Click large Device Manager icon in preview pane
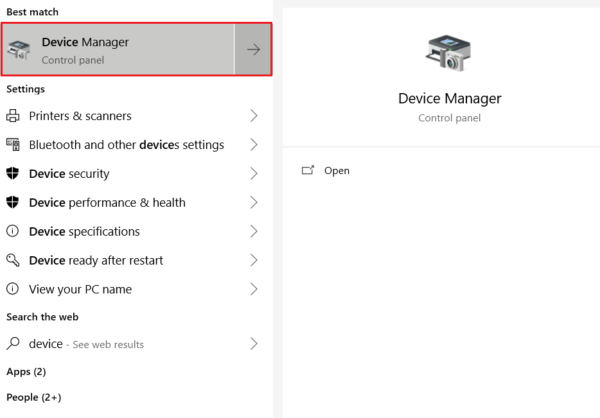Viewport: 600px width, 418px height. point(449,53)
